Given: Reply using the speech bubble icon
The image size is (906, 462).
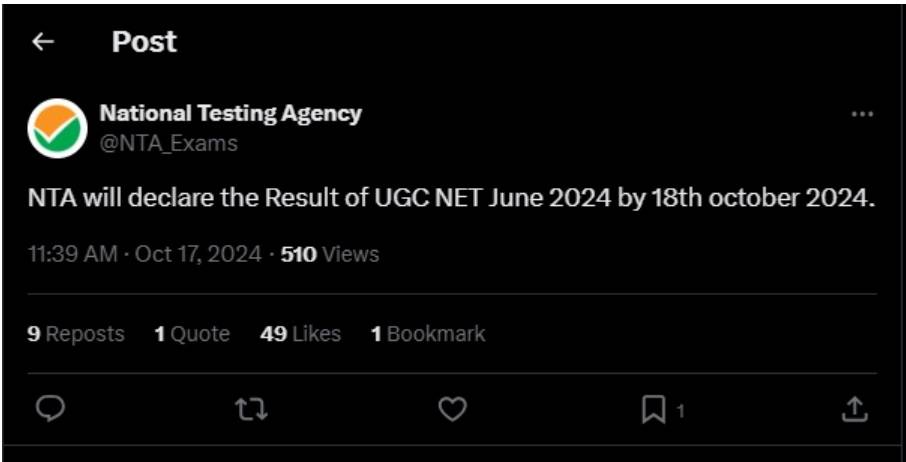Looking at the screenshot, I should (x=50, y=408).
